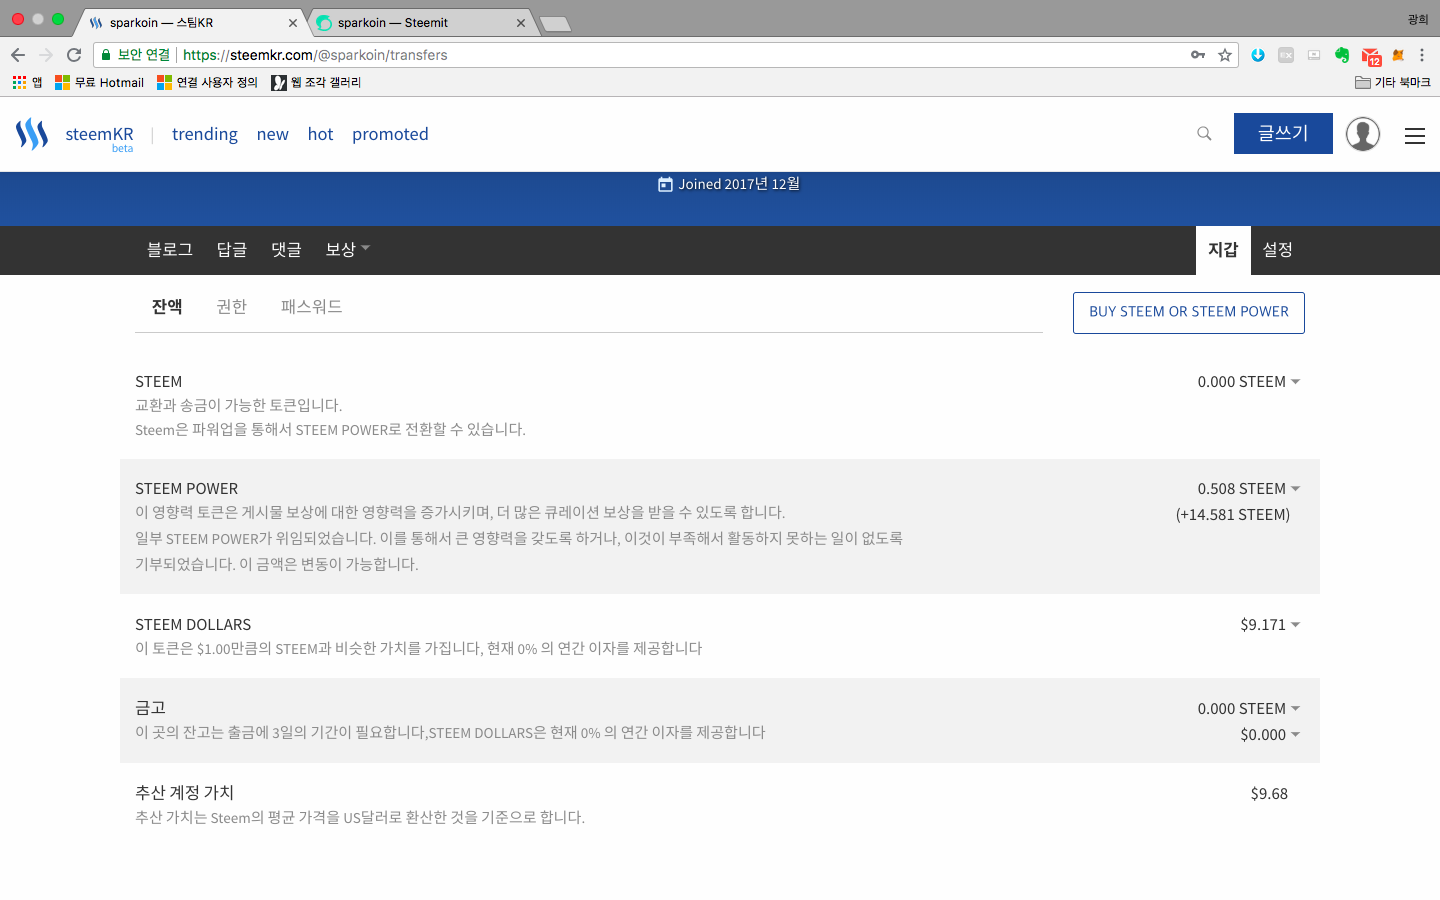Click the 추산 계정 가치 heading
The image size is (1440, 900).
pos(185,792)
